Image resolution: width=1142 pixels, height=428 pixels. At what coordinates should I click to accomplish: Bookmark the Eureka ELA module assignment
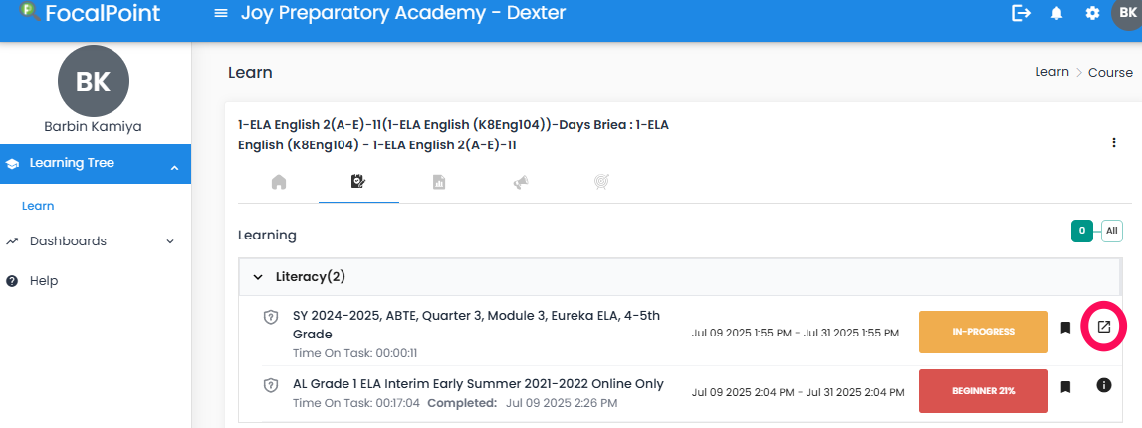[x=1065, y=328]
